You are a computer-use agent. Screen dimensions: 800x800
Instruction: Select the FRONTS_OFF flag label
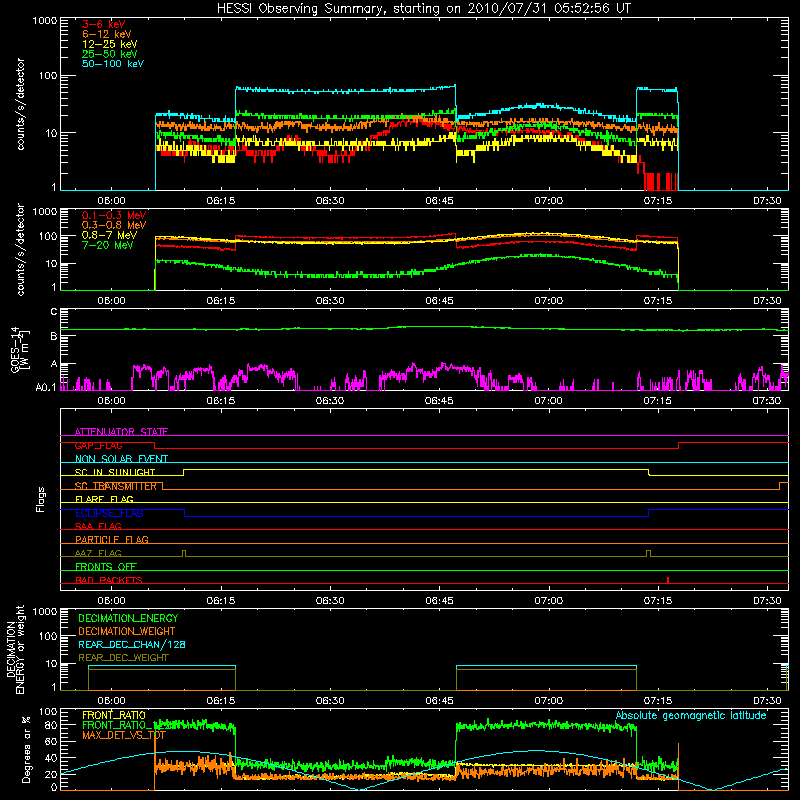(106, 567)
